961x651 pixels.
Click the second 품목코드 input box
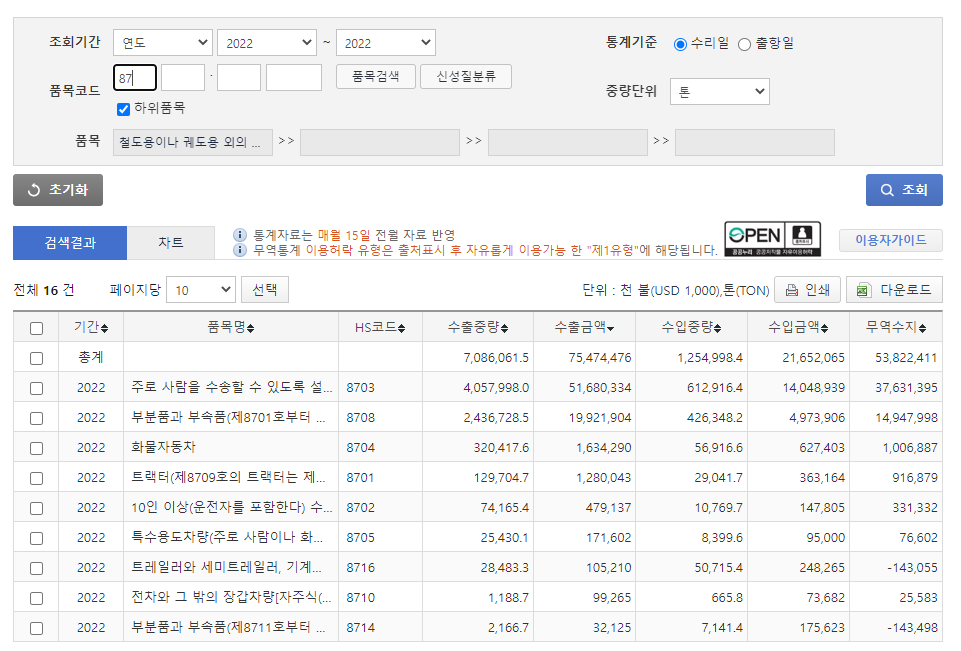pyautogui.click(x=183, y=78)
